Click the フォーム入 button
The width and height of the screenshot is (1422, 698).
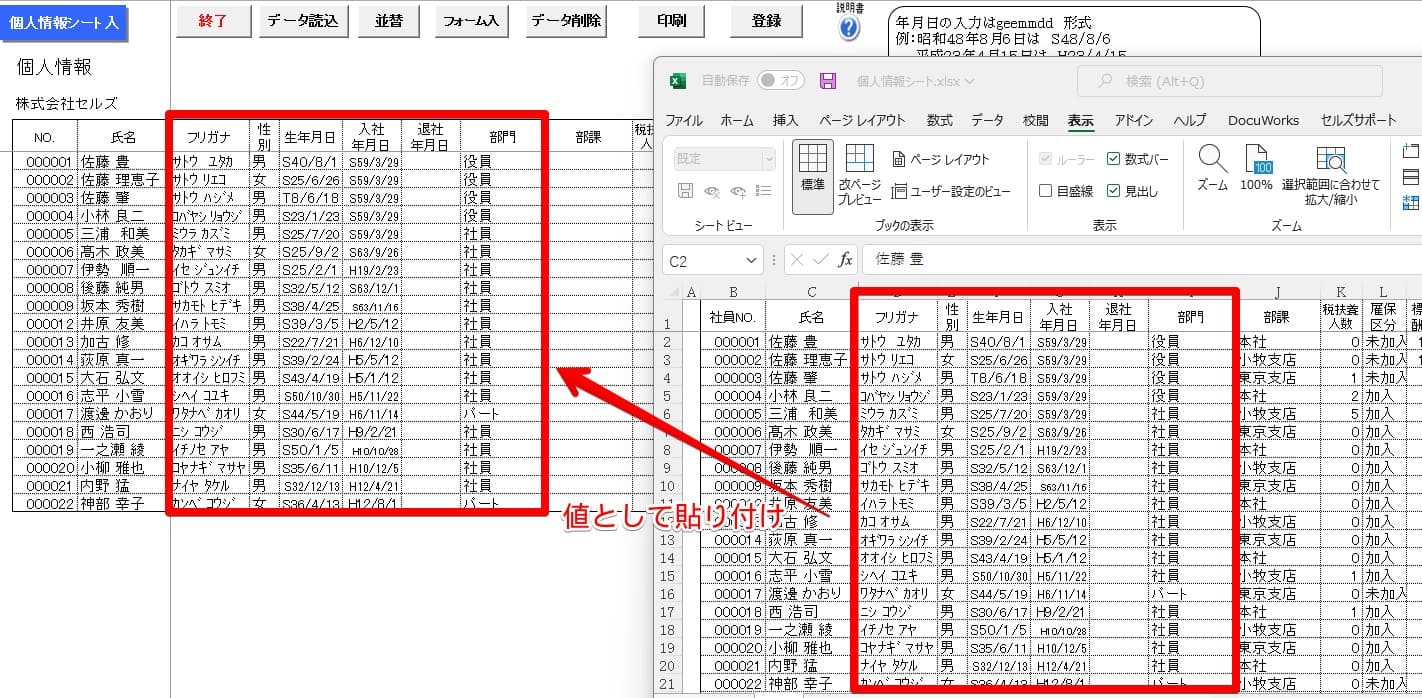click(x=471, y=21)
